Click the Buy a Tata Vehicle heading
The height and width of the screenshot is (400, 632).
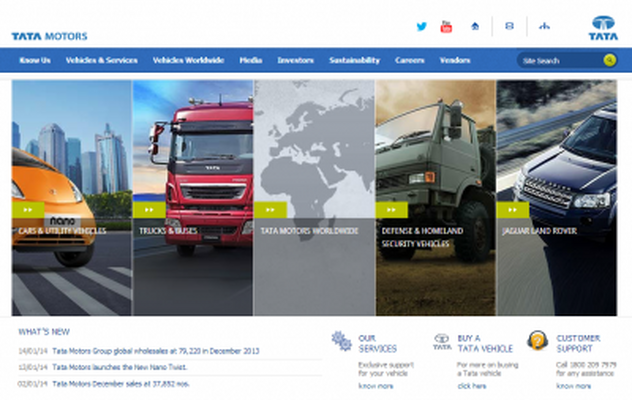click(485, 343)
